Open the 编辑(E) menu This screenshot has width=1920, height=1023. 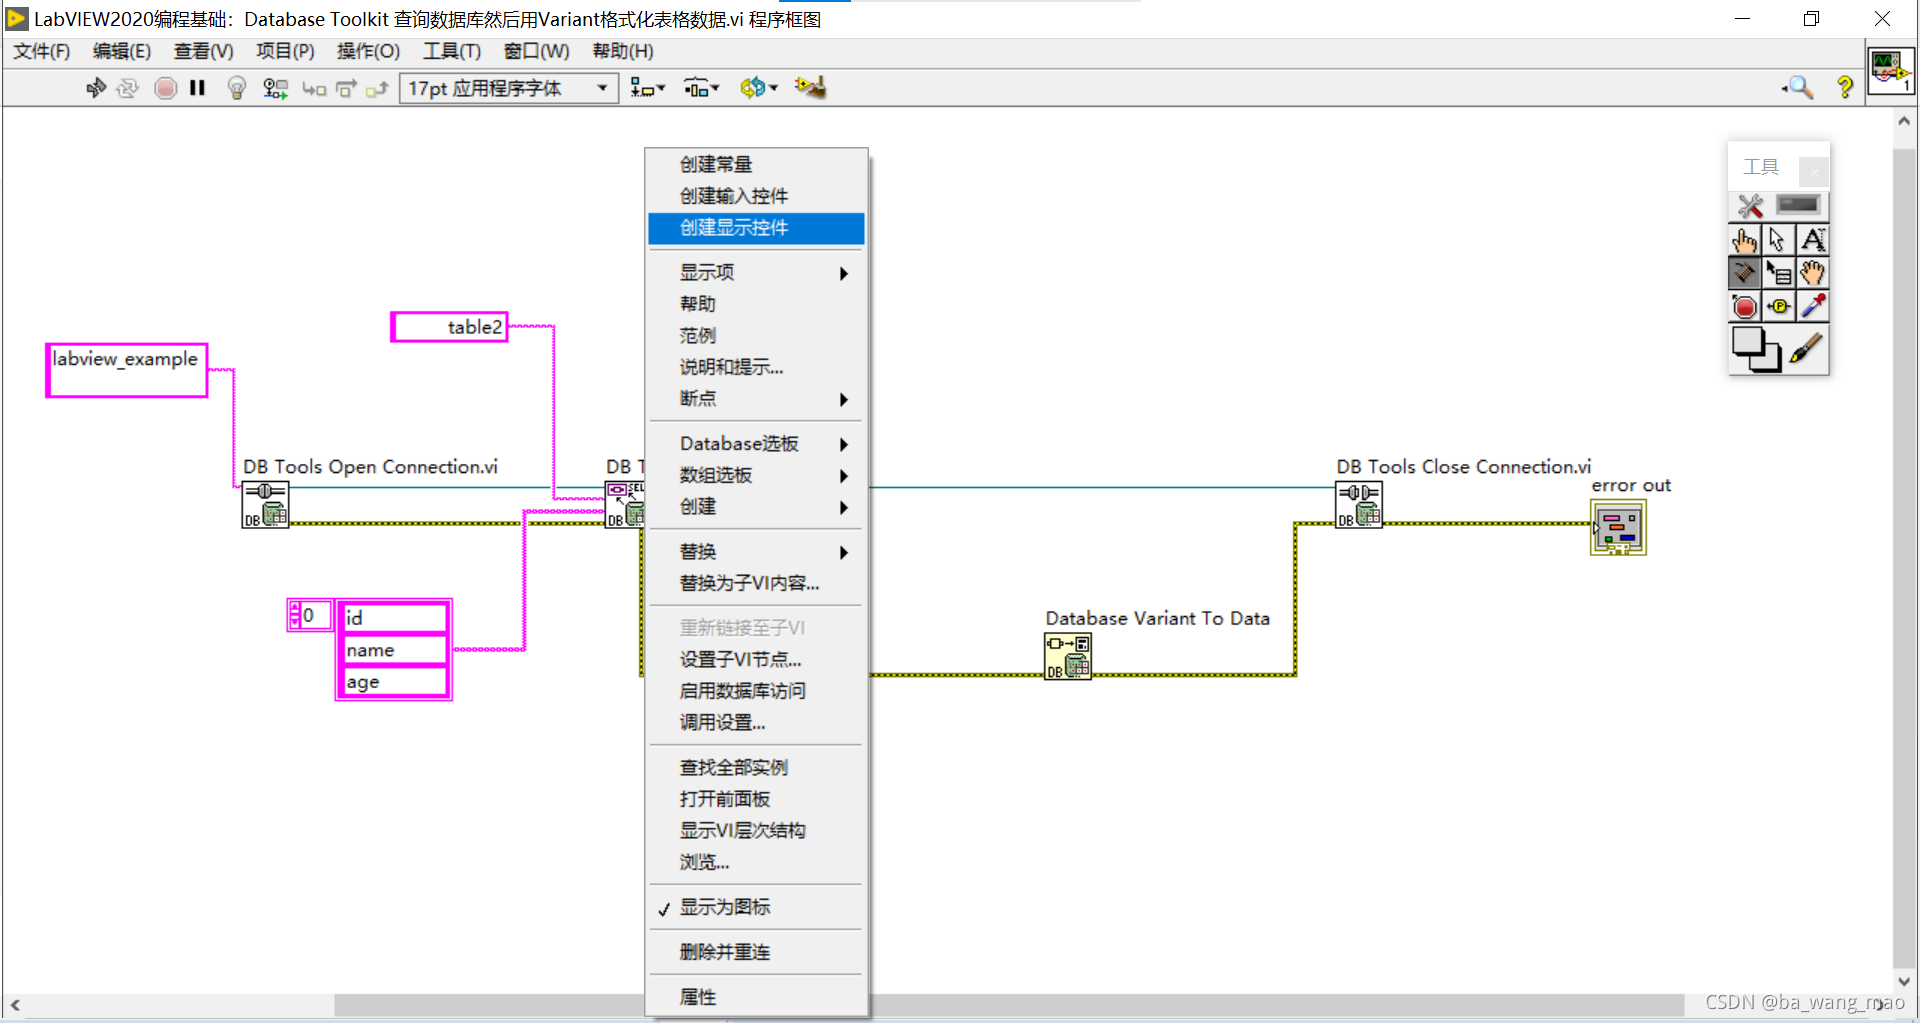pyautogui.click(x=122, y=51)
